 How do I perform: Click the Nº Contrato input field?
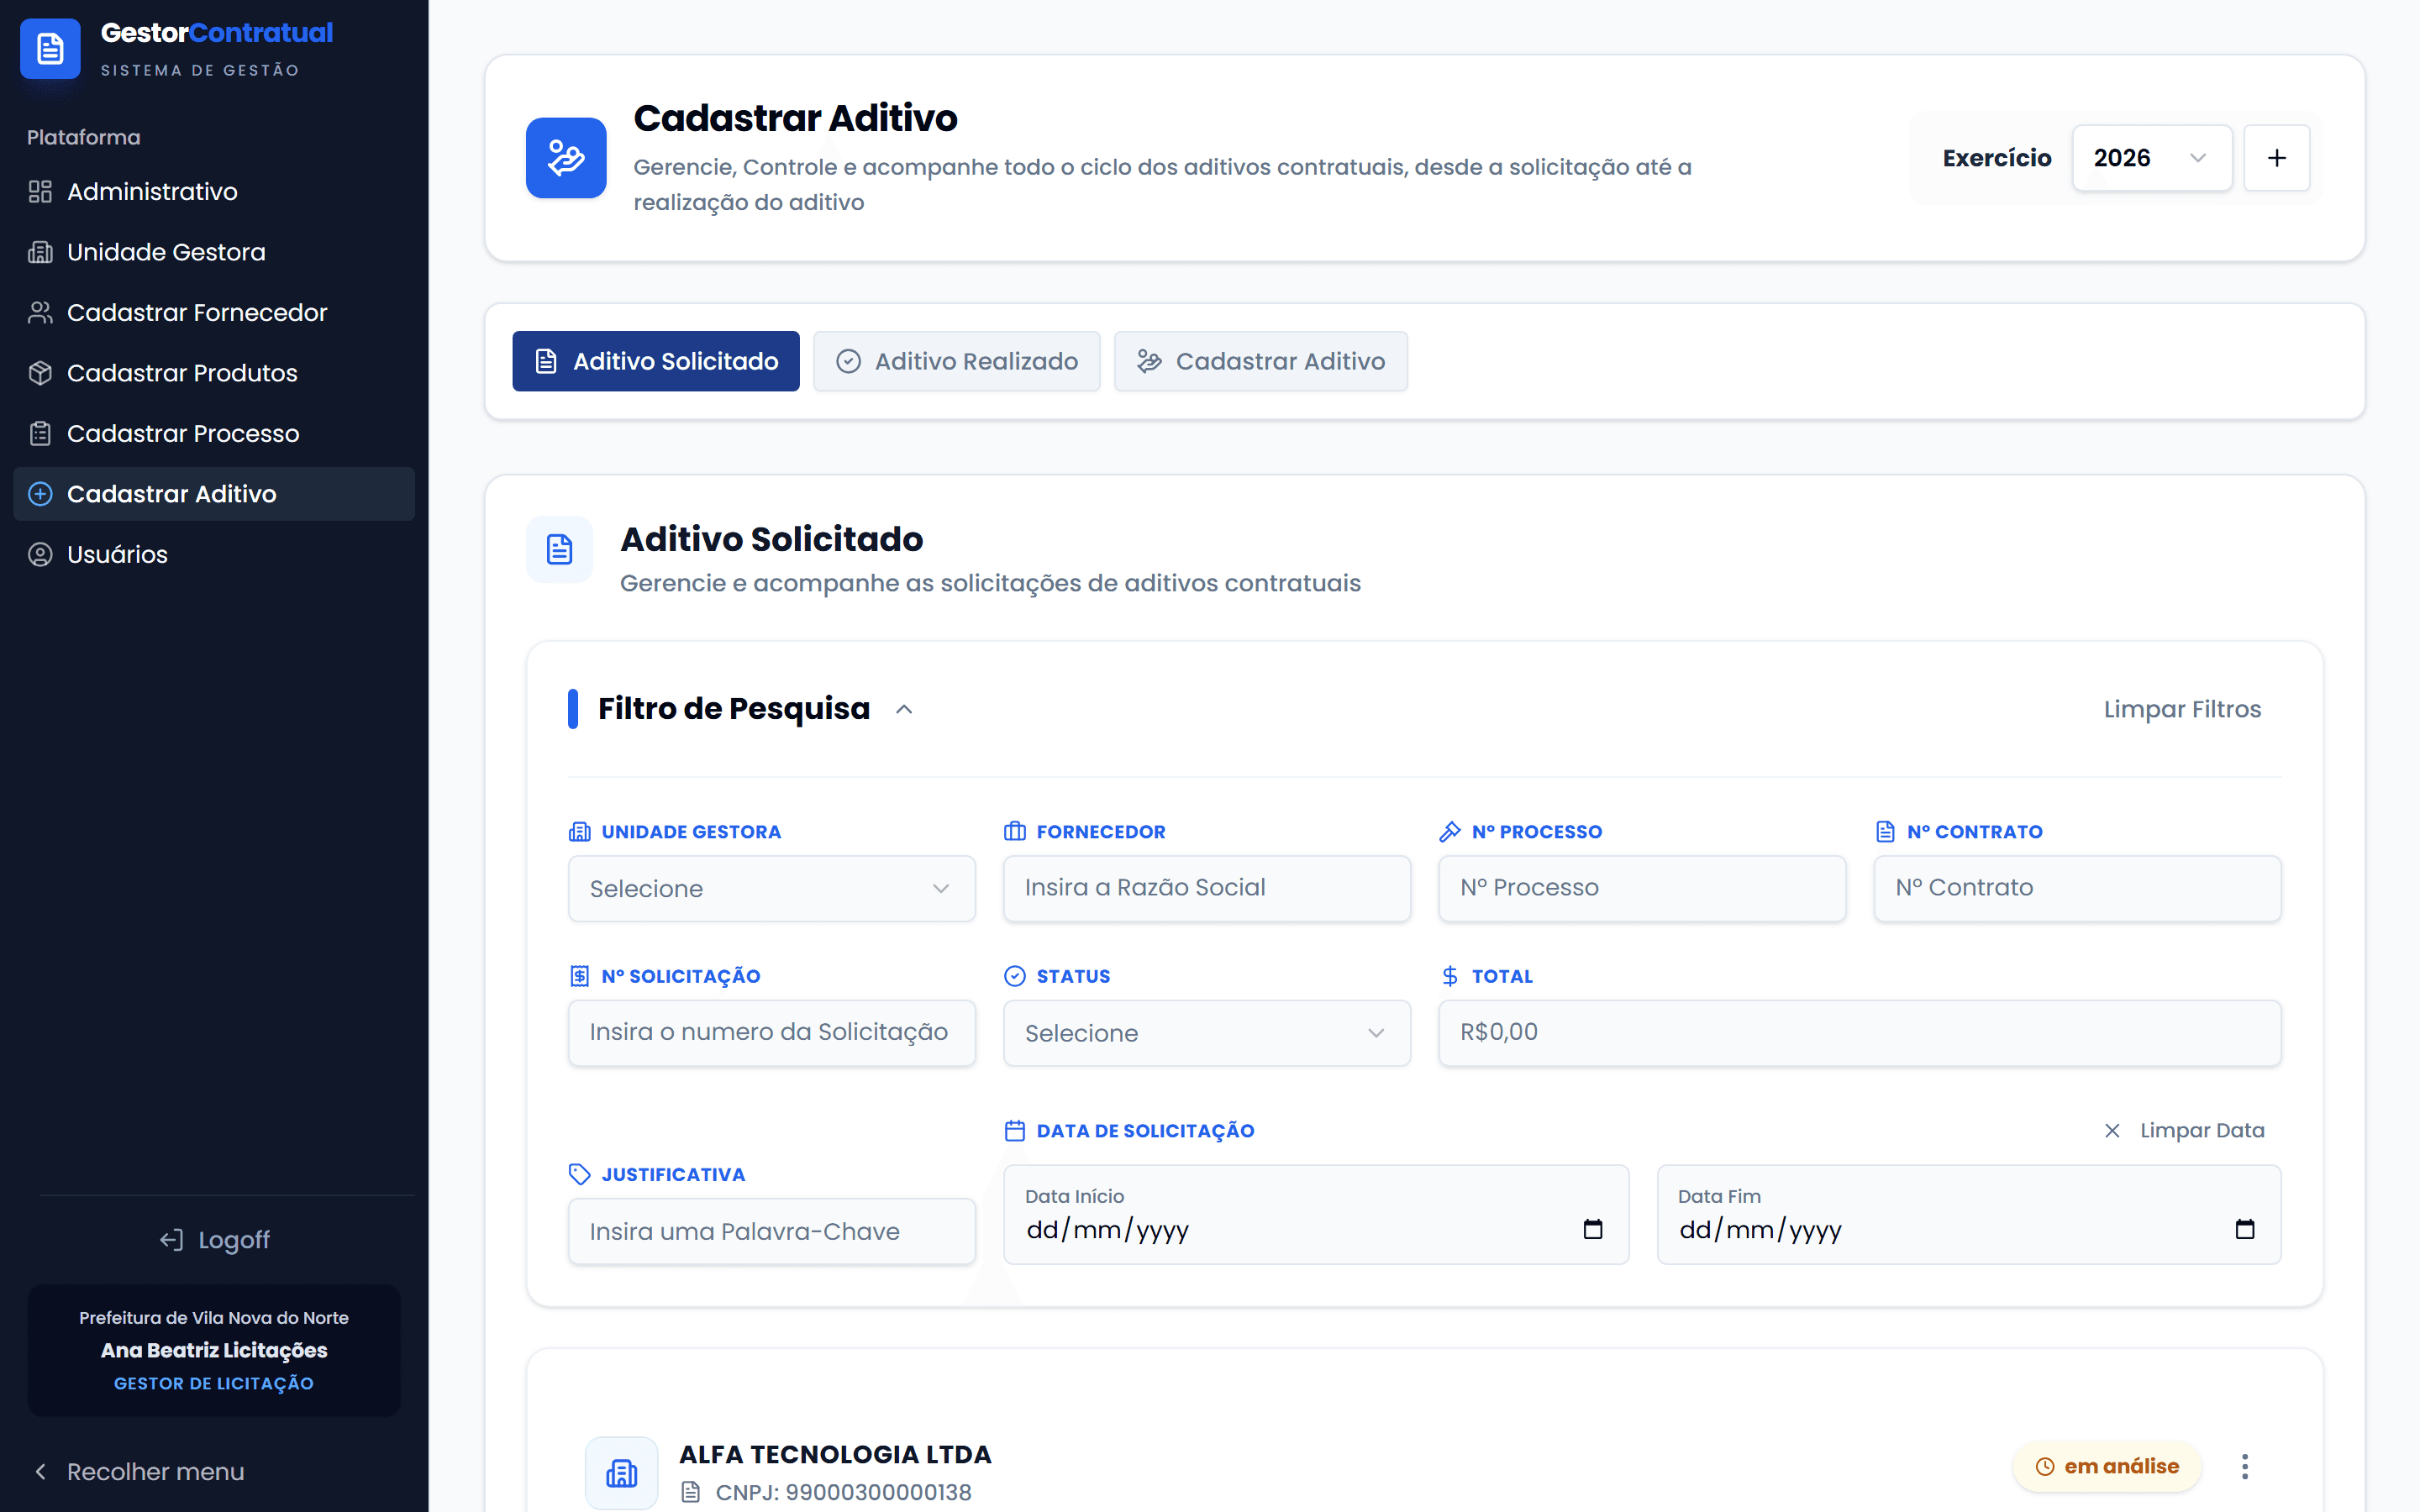coord(2077,888)
